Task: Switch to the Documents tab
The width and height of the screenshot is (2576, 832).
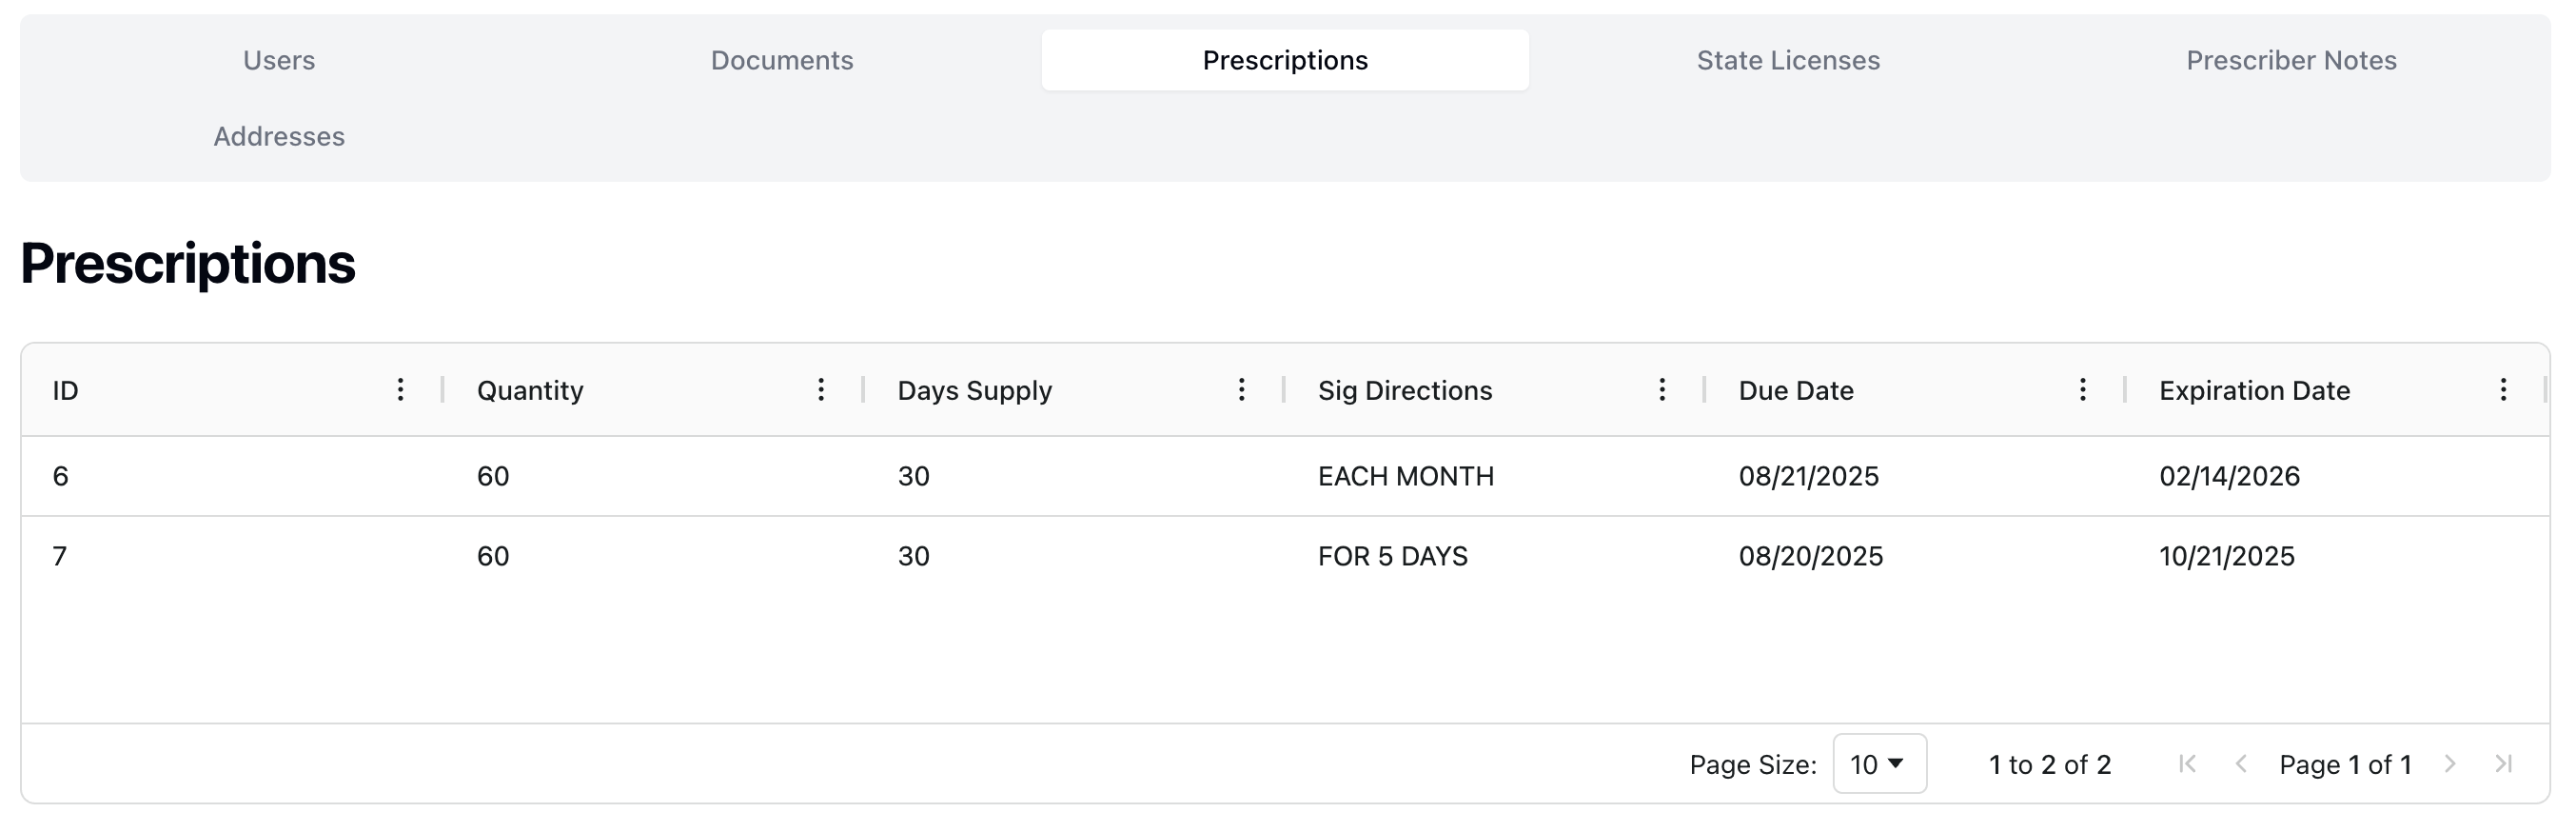Action: [782, 60]
